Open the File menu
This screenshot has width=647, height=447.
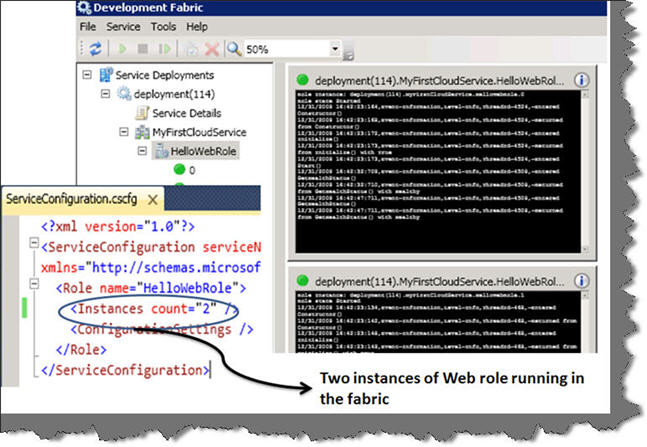(88, 27)
